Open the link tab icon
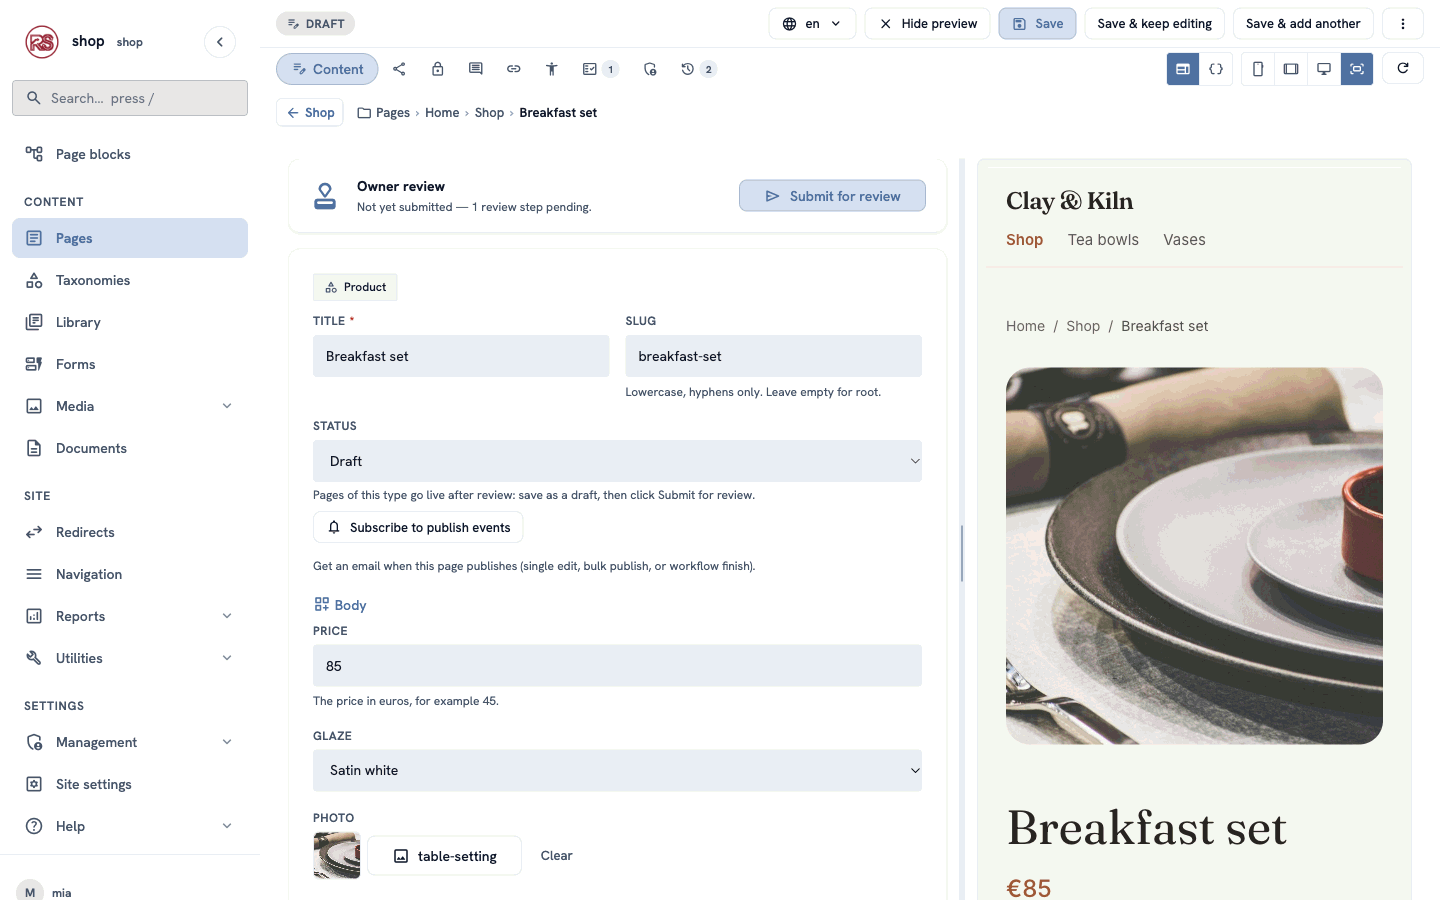1440x900 pixels. pyautogui.click(x=513, y=69)
